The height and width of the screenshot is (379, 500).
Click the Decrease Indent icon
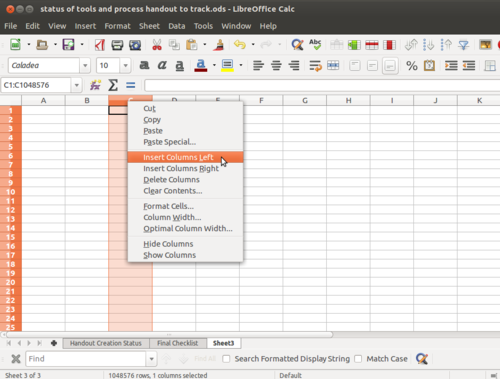pos(469,65)
